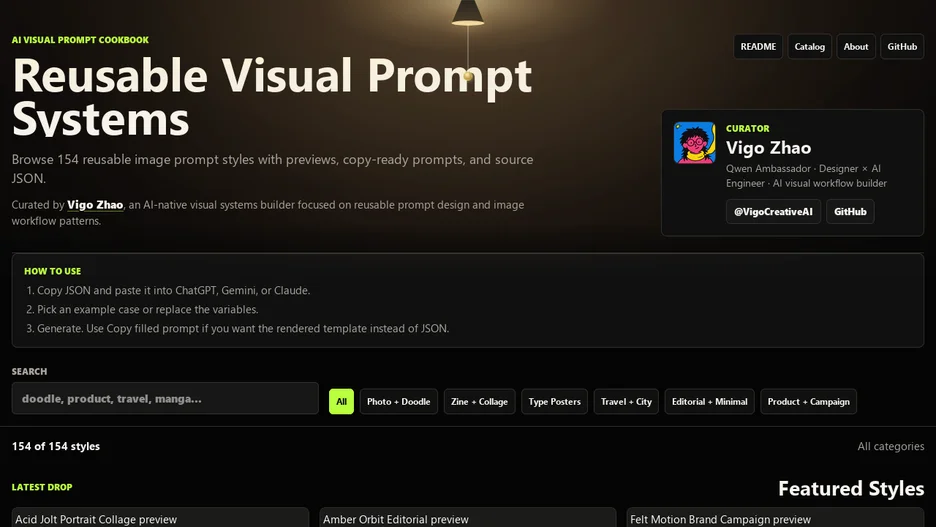This screenshot has height=527, width=936.
Task: Filter by Product + Campaign category
Action: (809, 402)
